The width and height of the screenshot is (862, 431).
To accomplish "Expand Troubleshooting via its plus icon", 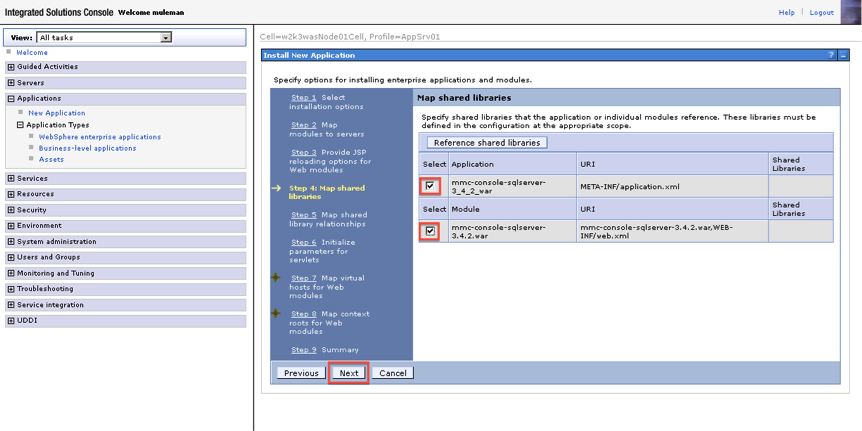I will pos(11,289).
